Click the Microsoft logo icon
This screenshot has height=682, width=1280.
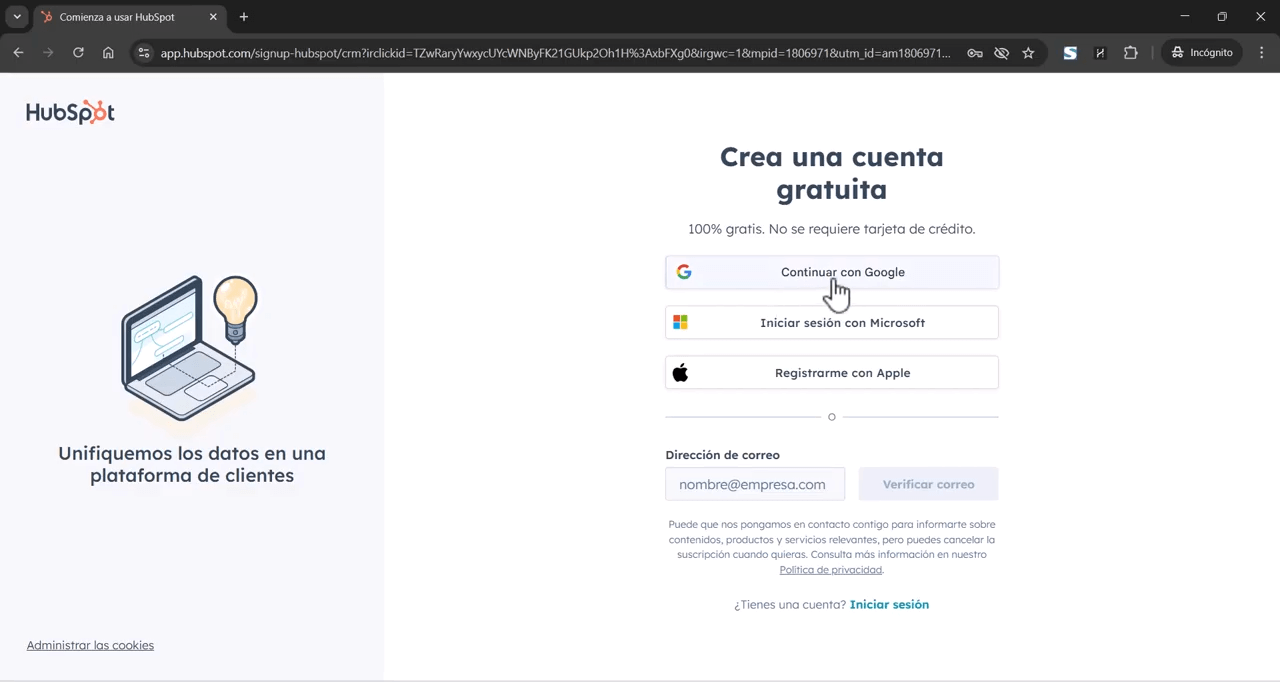coord(680,322)
